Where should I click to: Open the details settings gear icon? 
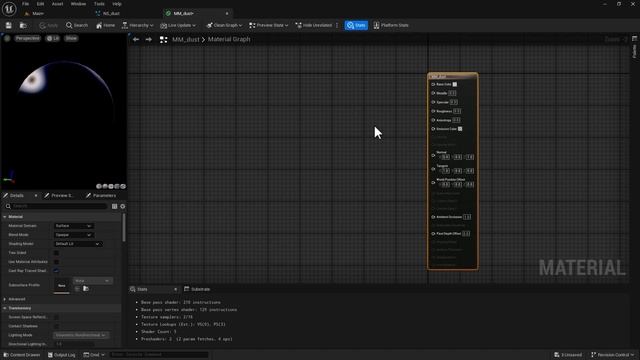point(122,207)
